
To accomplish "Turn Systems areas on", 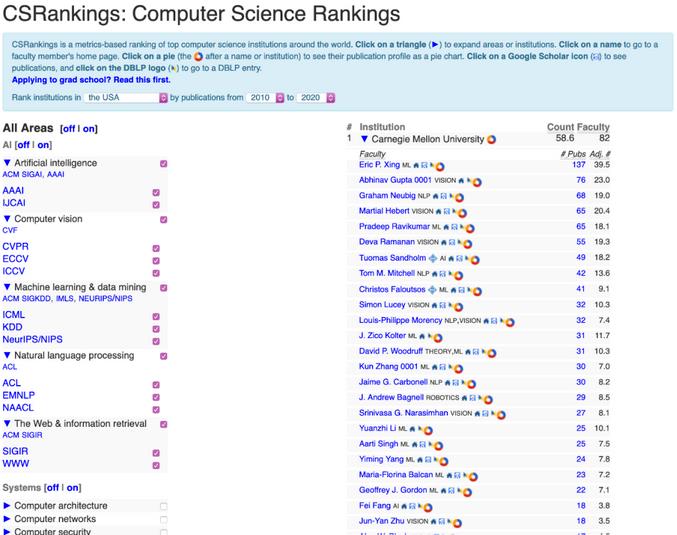I will [x=73, y=488].
